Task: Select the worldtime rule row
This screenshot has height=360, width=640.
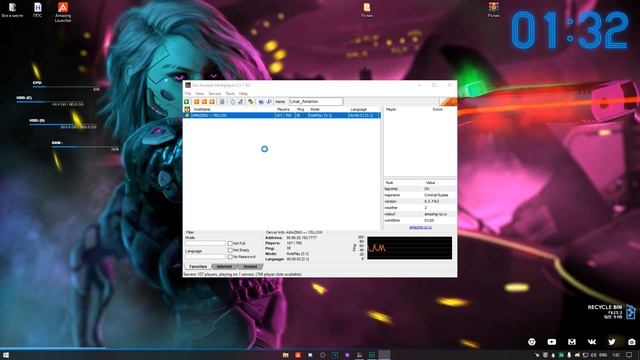Action: (420, 220)
